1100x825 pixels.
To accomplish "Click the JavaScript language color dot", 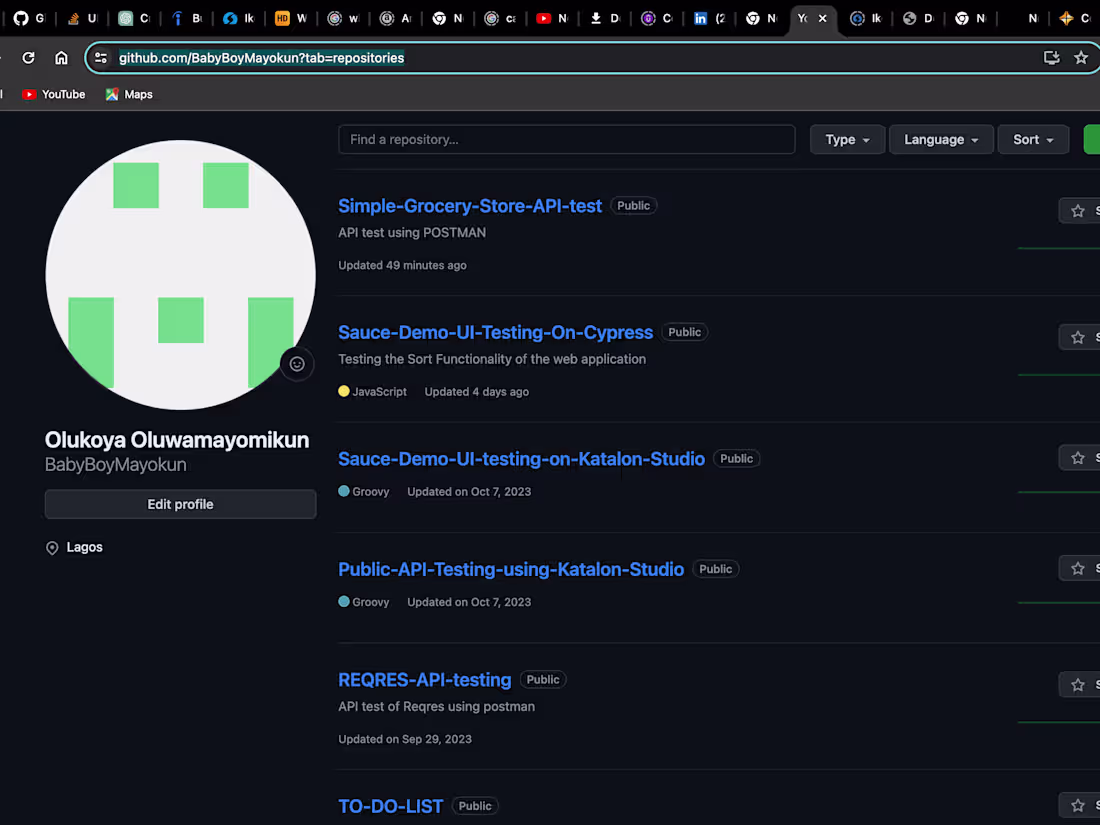I will point(344,391).
